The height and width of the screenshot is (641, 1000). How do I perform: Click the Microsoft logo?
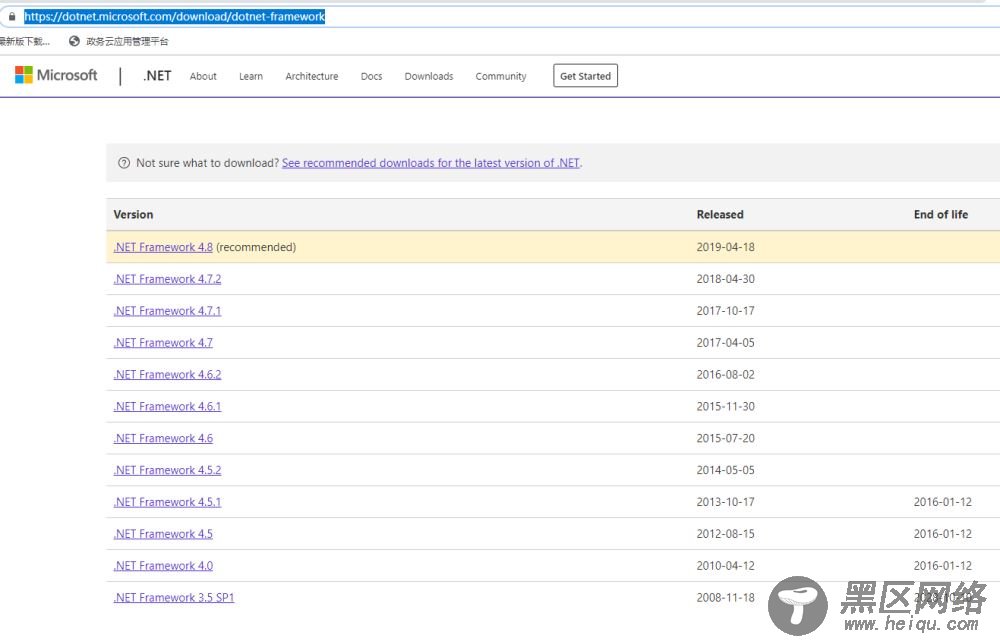56,75
